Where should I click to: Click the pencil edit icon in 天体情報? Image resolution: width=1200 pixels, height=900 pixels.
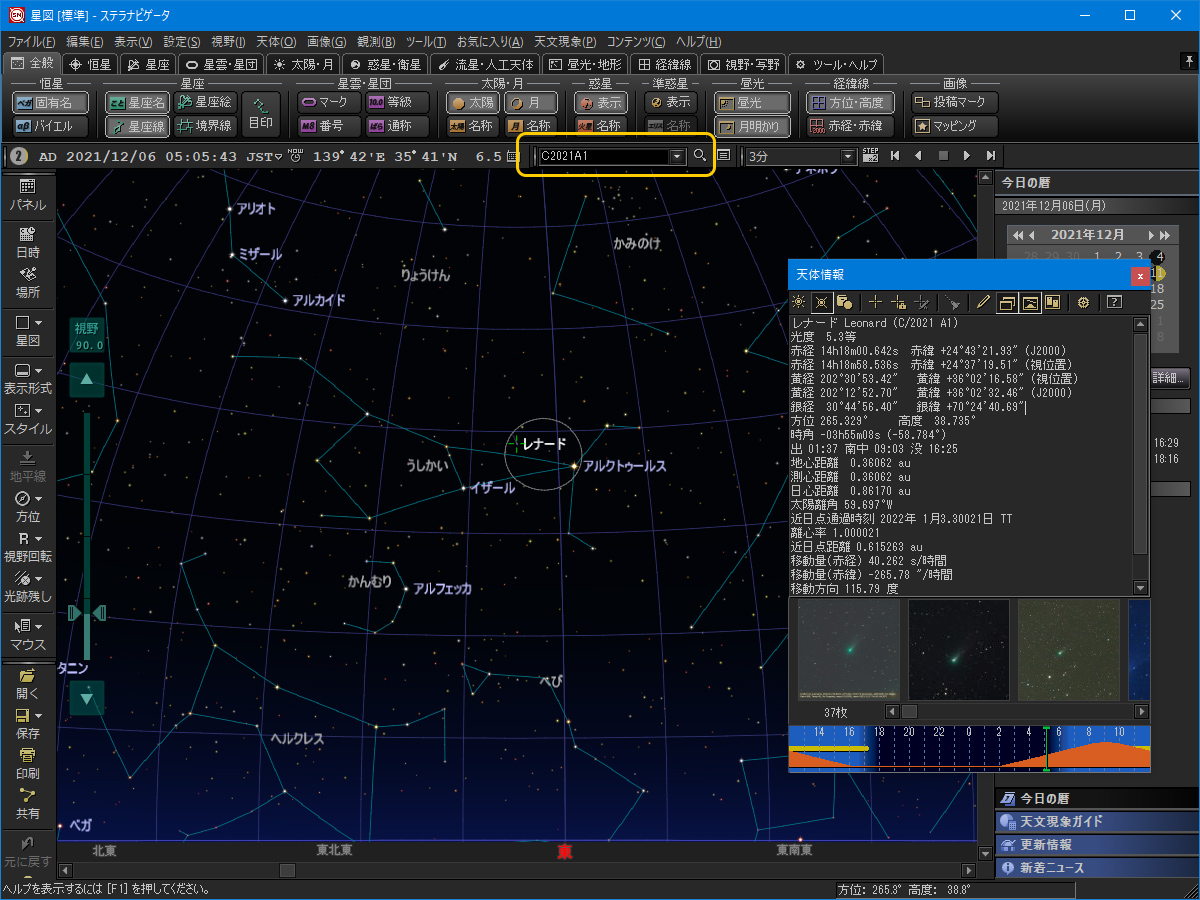983,302
